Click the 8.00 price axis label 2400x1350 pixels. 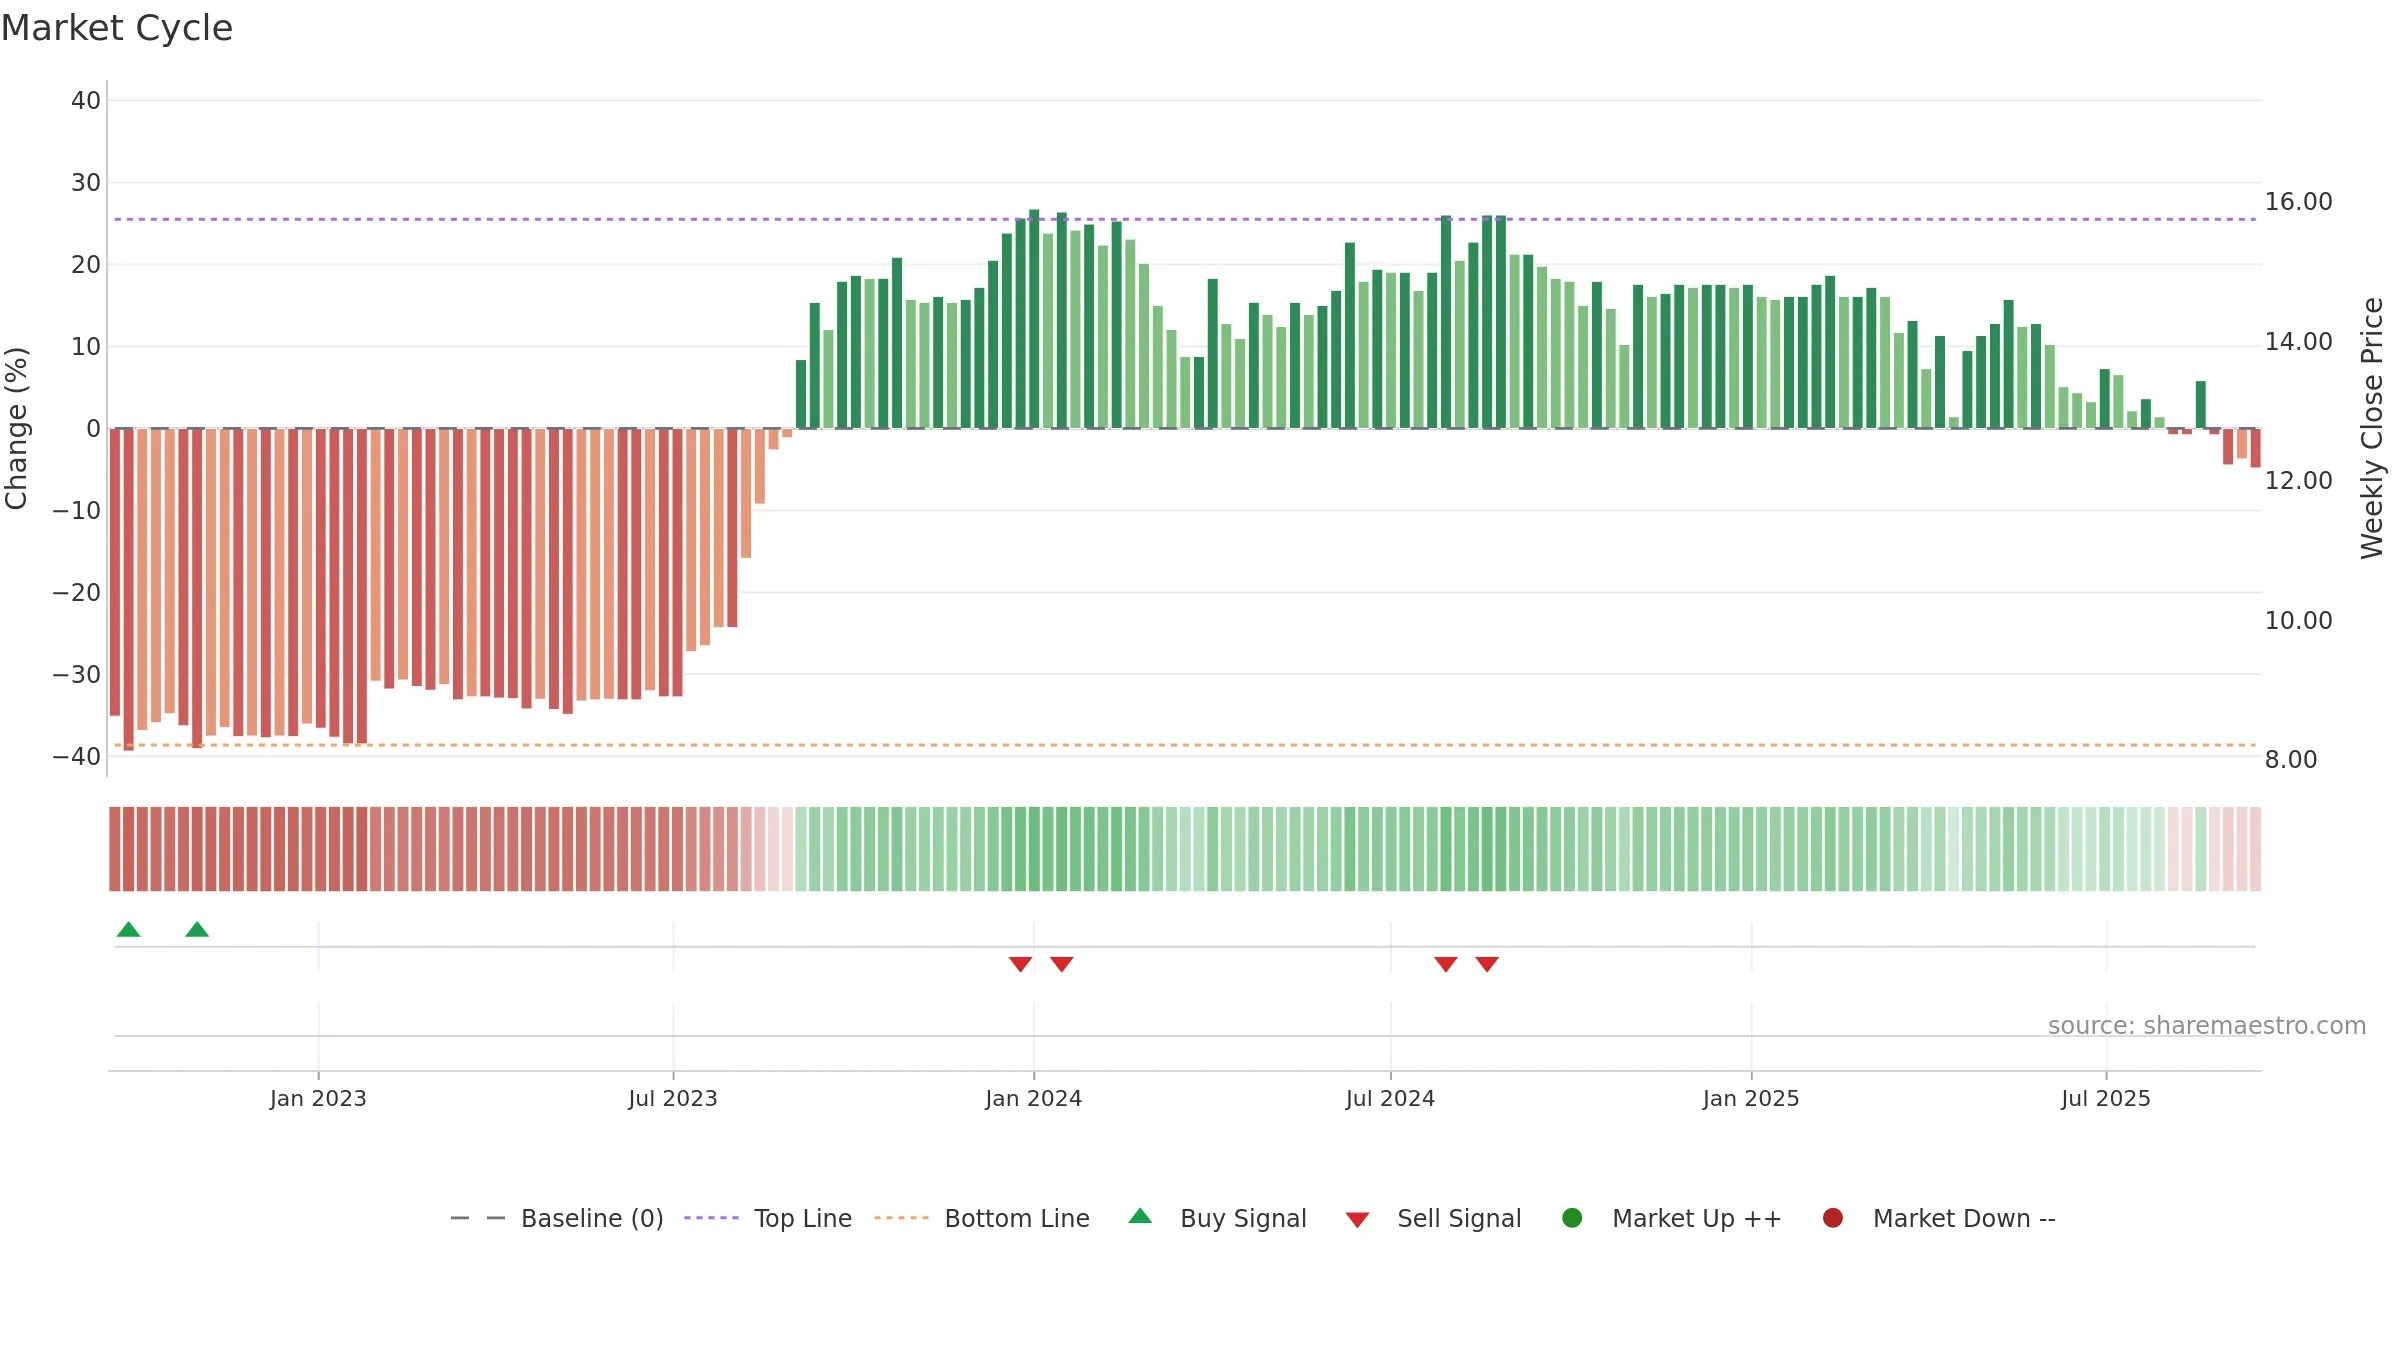tap(2291, 760)
